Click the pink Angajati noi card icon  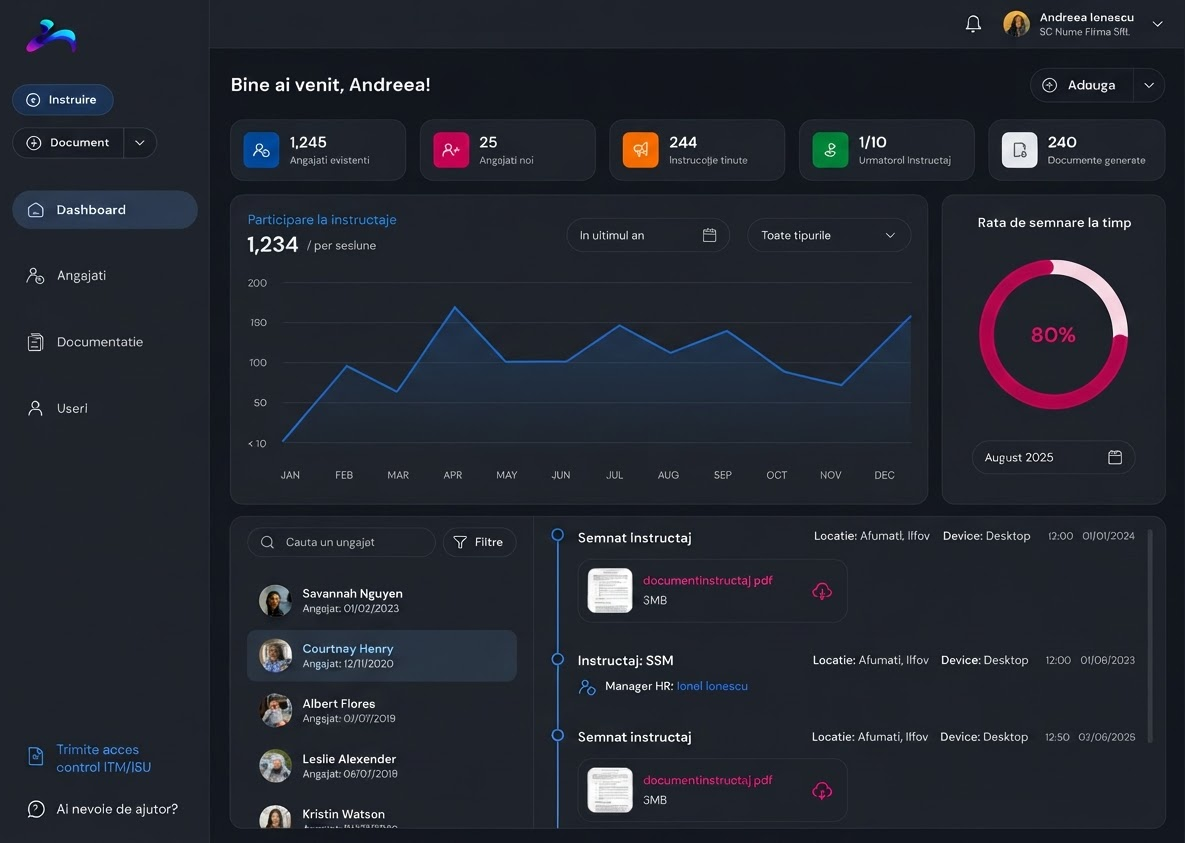[x=451, y=150]
